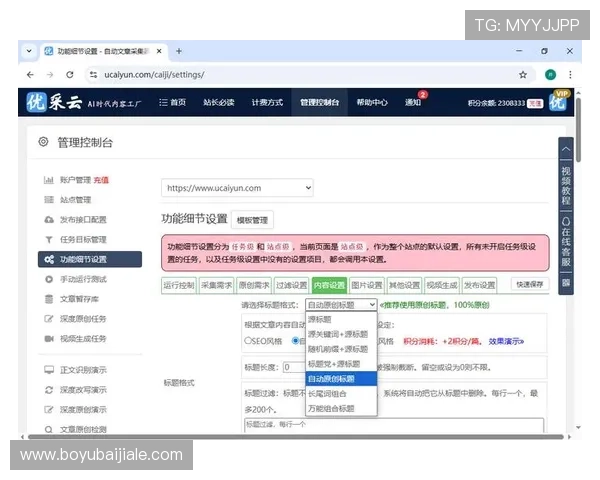Click the red 充值 button beside 积分余额
Screen dimensions: 600x480
tap(535, 103)
